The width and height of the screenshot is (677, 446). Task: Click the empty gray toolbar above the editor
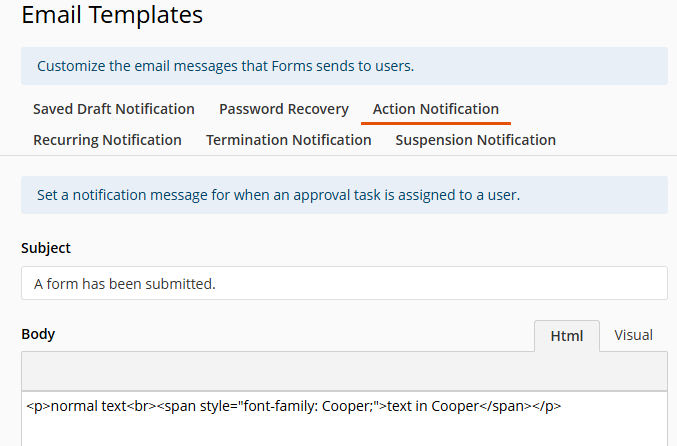(x=344, y=371)
